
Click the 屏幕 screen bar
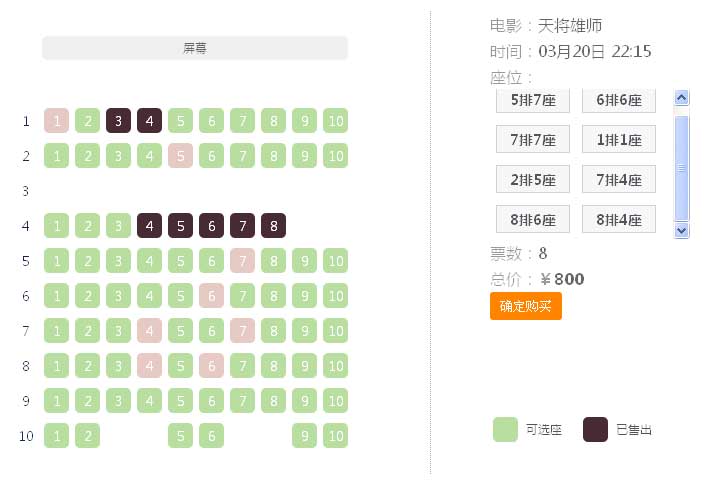(195, 48)
